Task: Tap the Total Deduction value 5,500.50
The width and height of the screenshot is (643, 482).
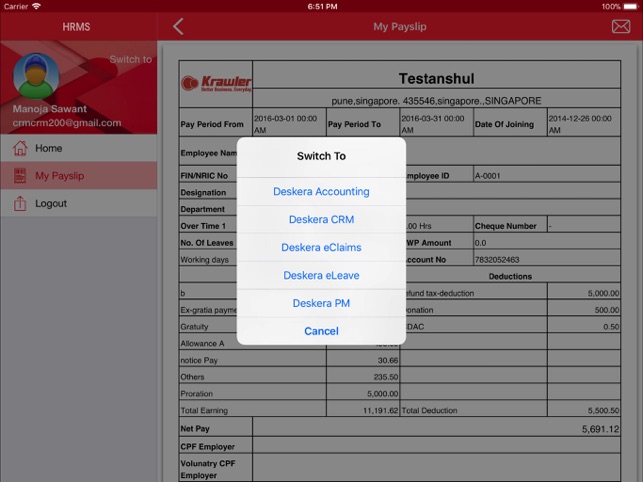Action: [x=603, y=410]
